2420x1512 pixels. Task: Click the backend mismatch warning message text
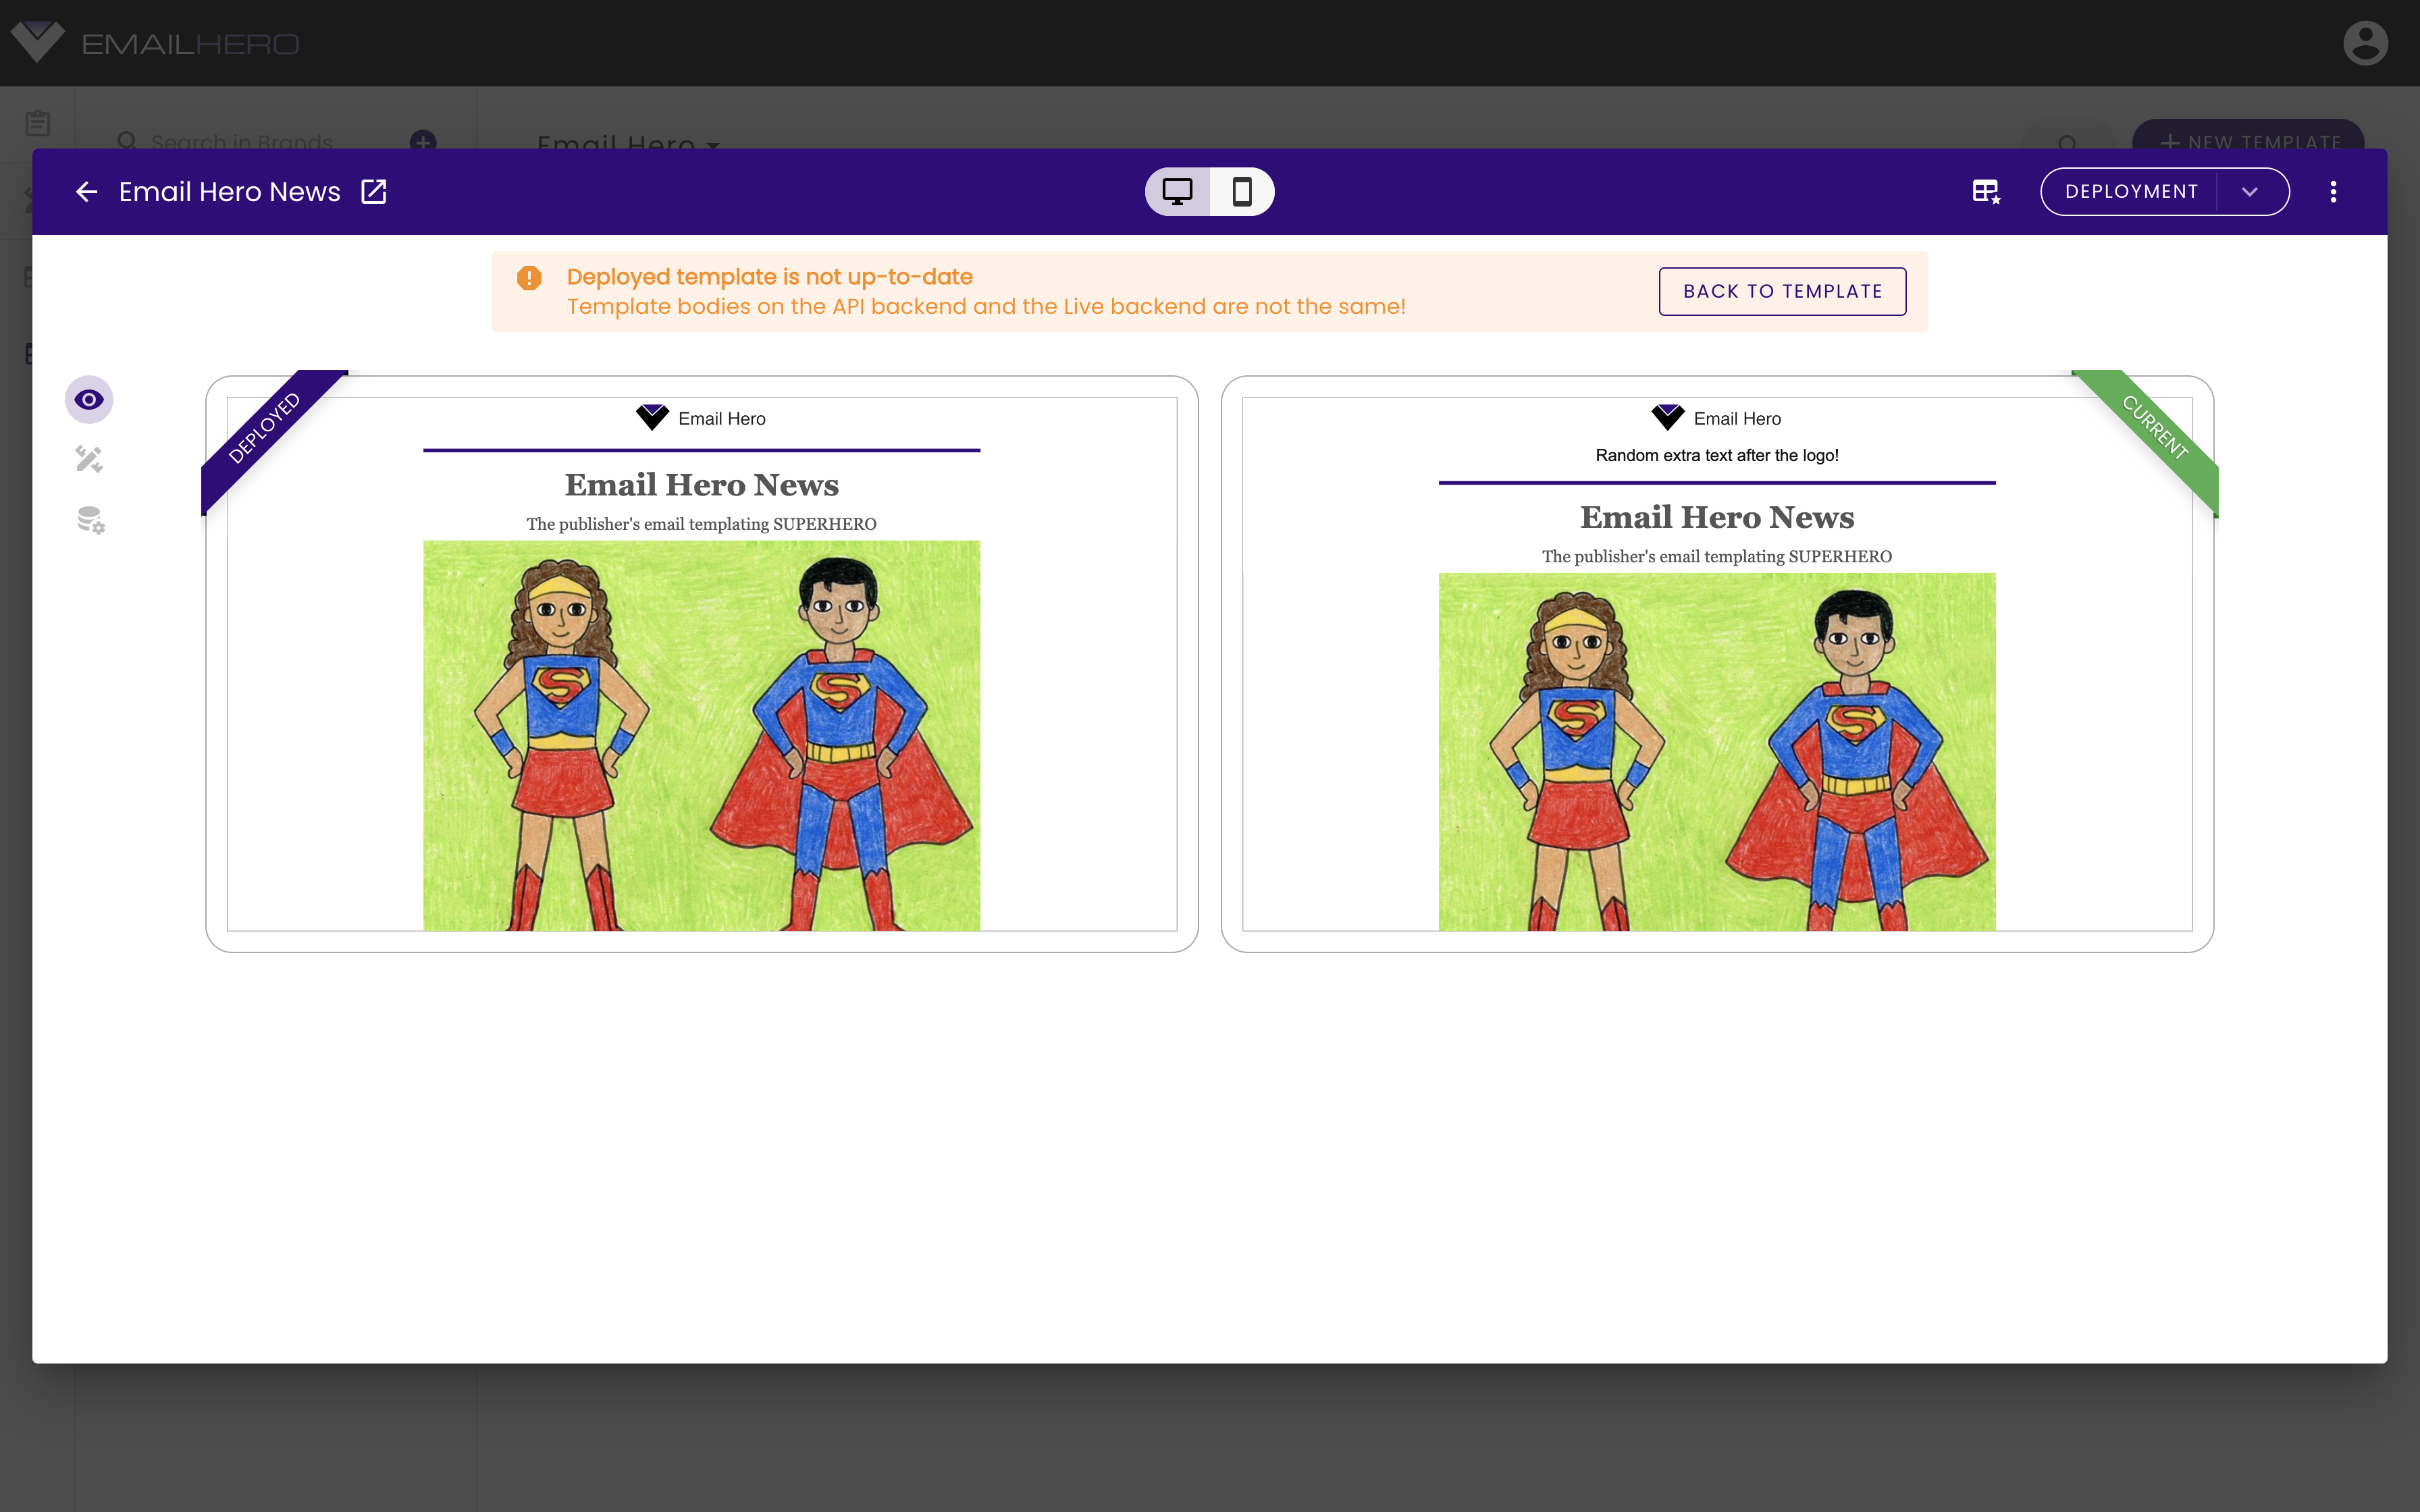coord(986,307)
